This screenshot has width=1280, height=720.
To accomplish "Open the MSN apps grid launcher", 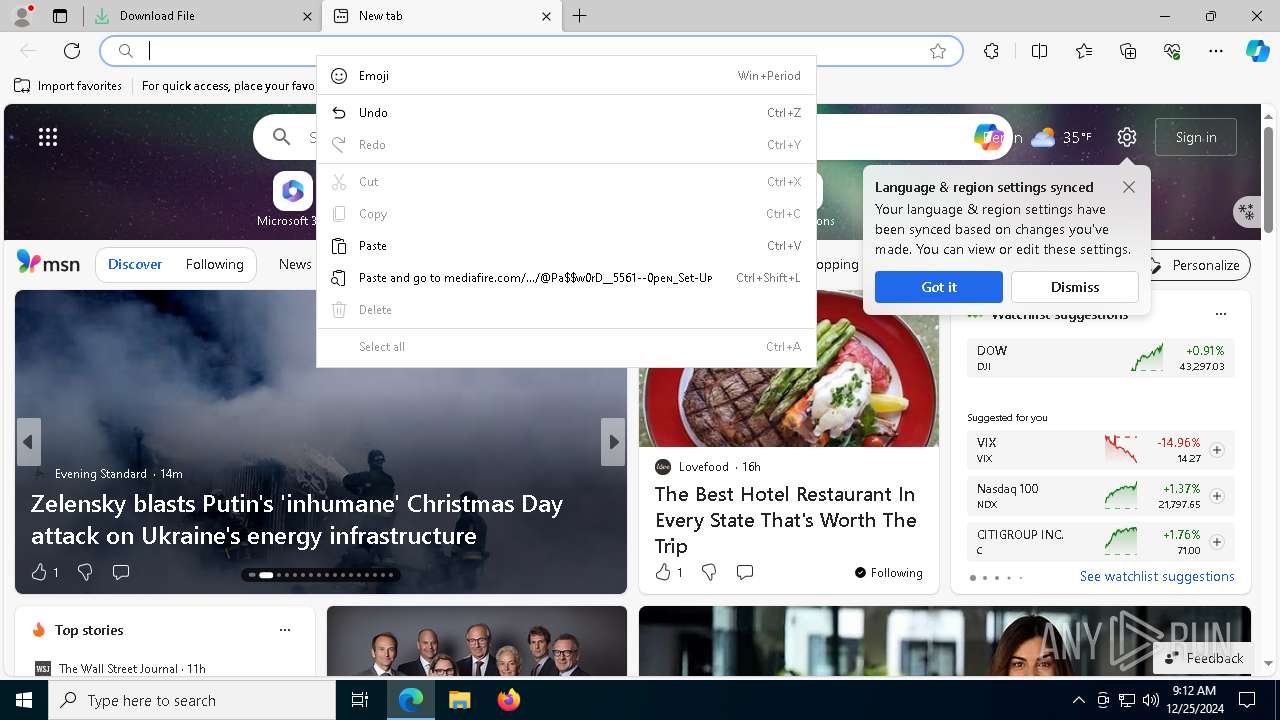I will (x=48, y=137).
